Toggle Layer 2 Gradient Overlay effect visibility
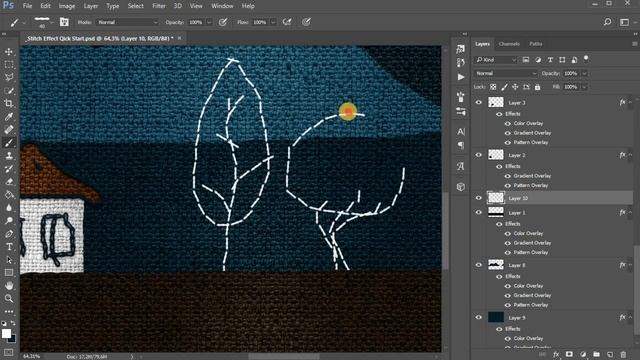The width and height of the screenshot is (640, 360). pos(508,176)
